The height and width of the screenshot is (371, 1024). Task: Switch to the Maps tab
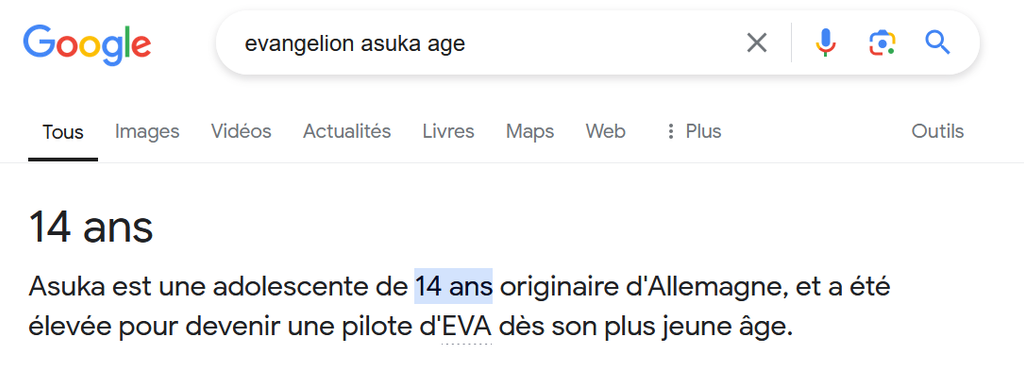(x=530, y=132)
